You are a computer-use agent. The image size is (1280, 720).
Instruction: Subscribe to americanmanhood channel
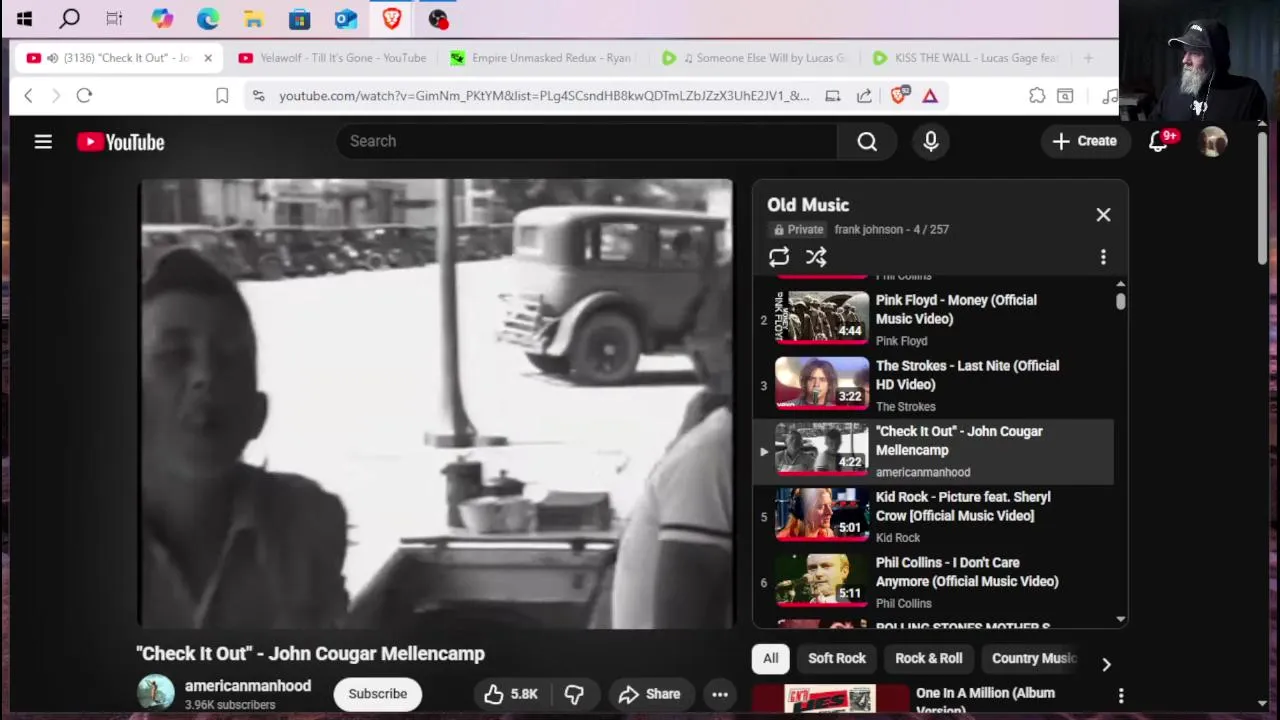tap(378, 694)
